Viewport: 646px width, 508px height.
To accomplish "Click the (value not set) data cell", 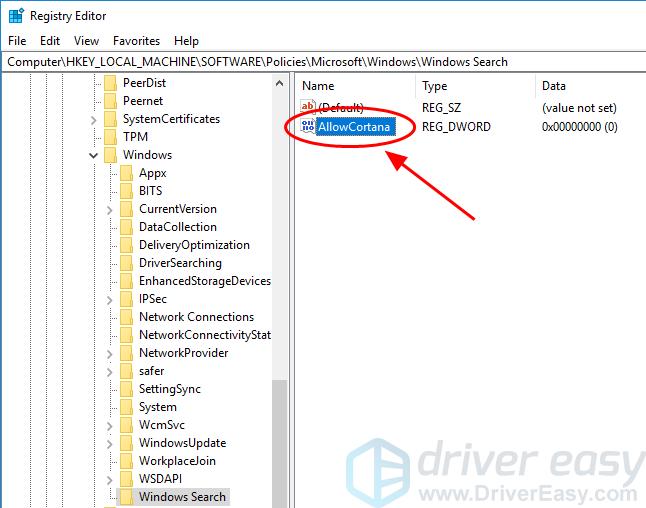I will 579,108.
